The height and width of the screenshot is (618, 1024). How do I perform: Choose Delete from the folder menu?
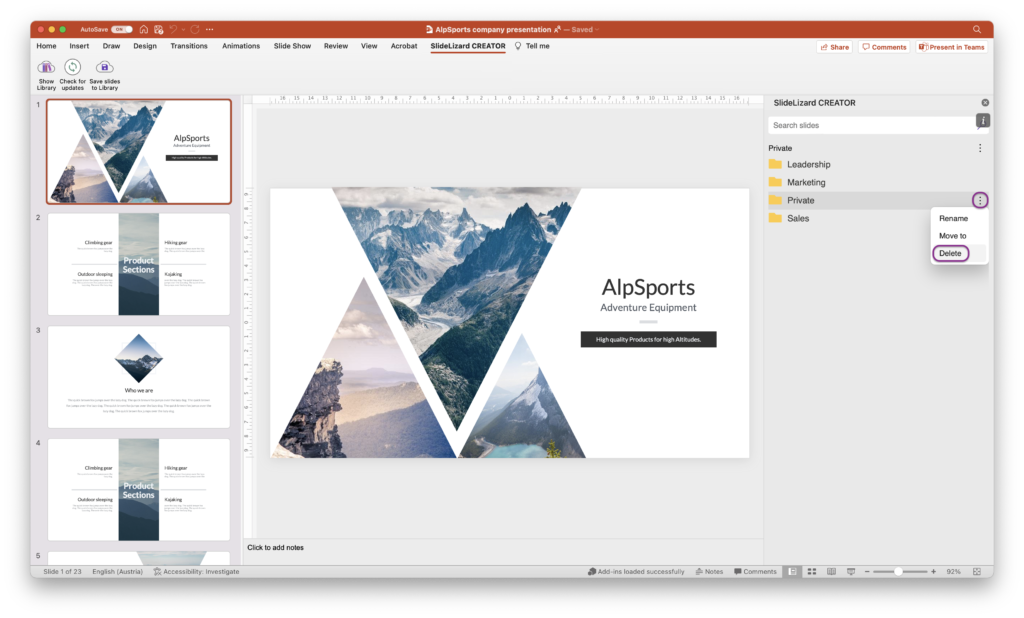point(950,253)
